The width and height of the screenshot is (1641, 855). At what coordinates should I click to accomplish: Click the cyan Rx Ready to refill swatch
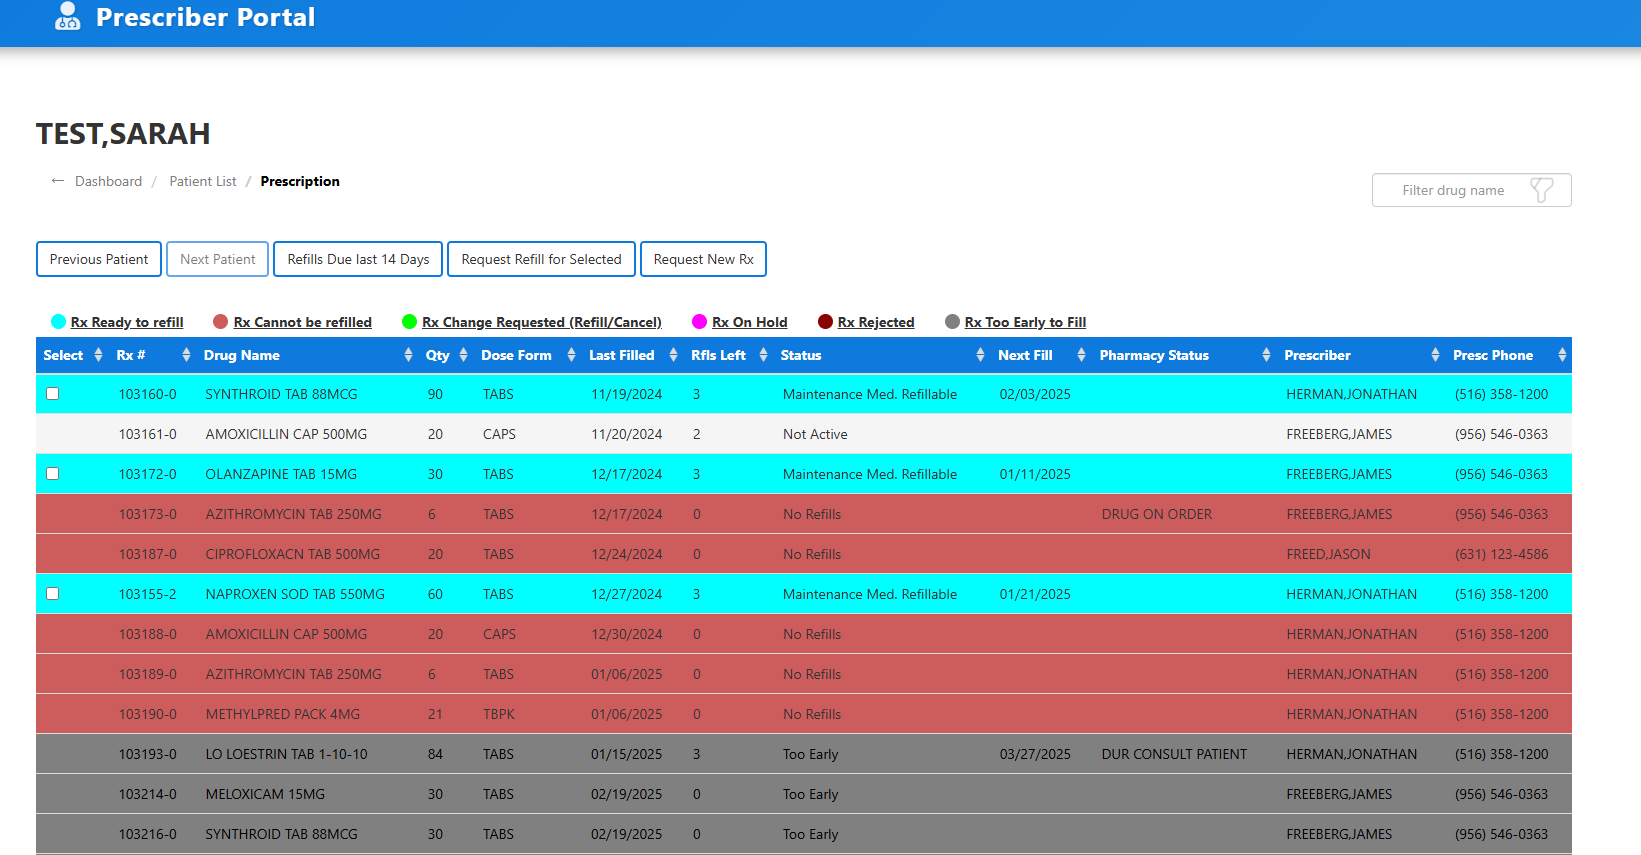[x=58, y=322]
